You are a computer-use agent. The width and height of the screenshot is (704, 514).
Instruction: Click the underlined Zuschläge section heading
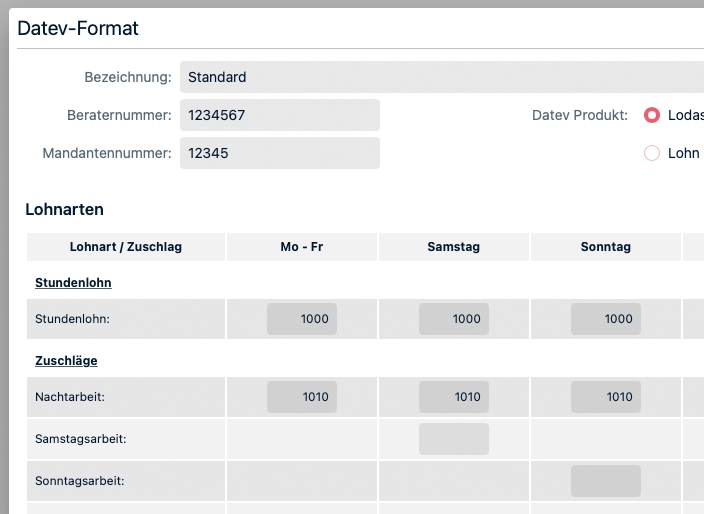point(66,361)
